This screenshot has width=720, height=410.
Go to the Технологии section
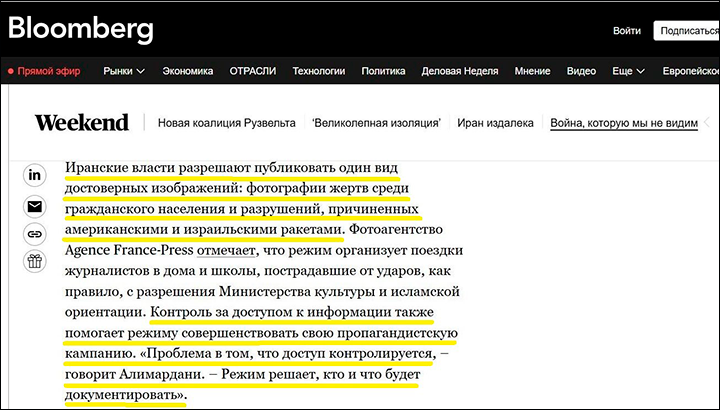coord(319,71)
